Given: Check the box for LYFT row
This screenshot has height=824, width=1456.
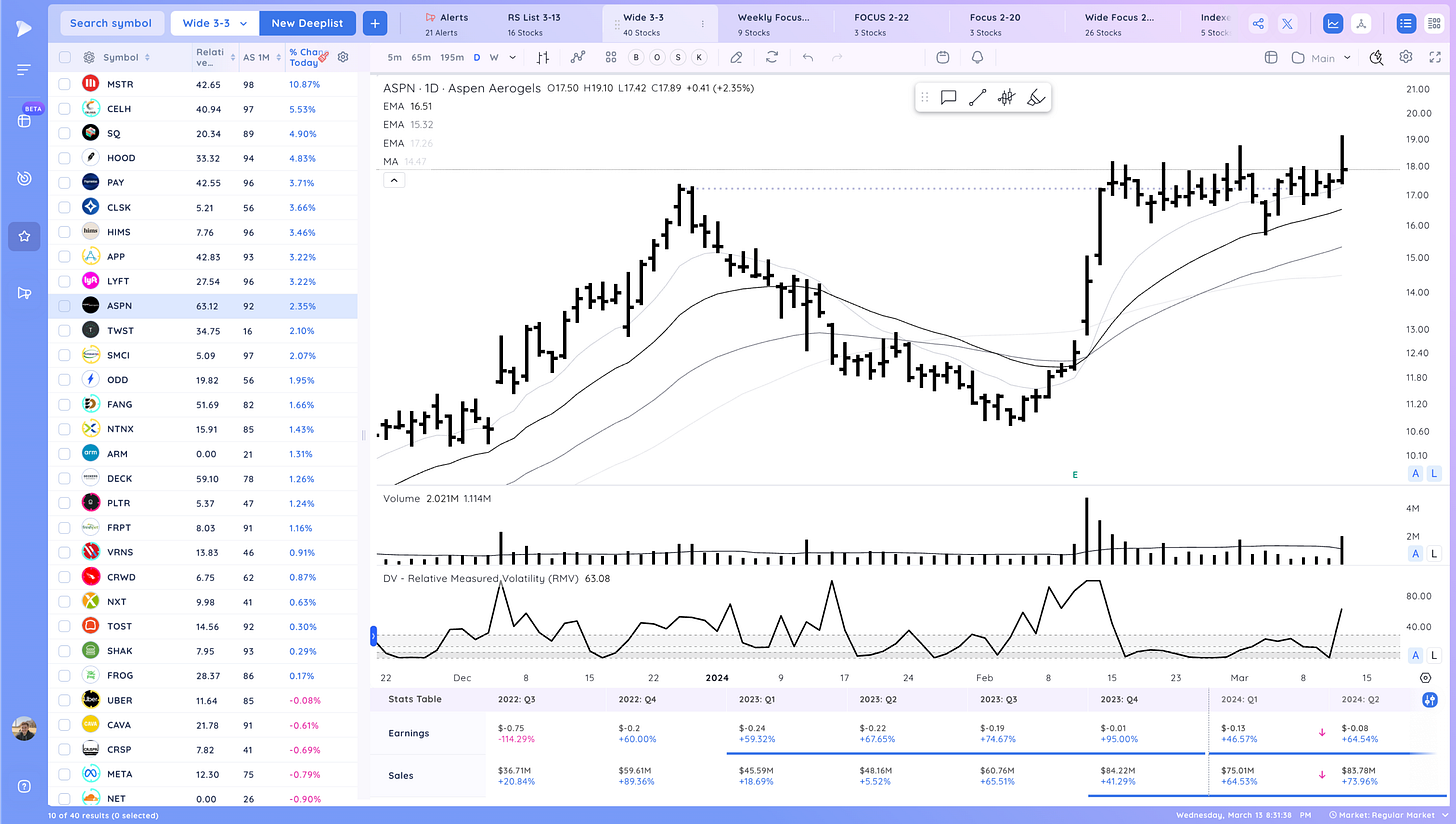Looking at the screenshot, I should 65,281.
